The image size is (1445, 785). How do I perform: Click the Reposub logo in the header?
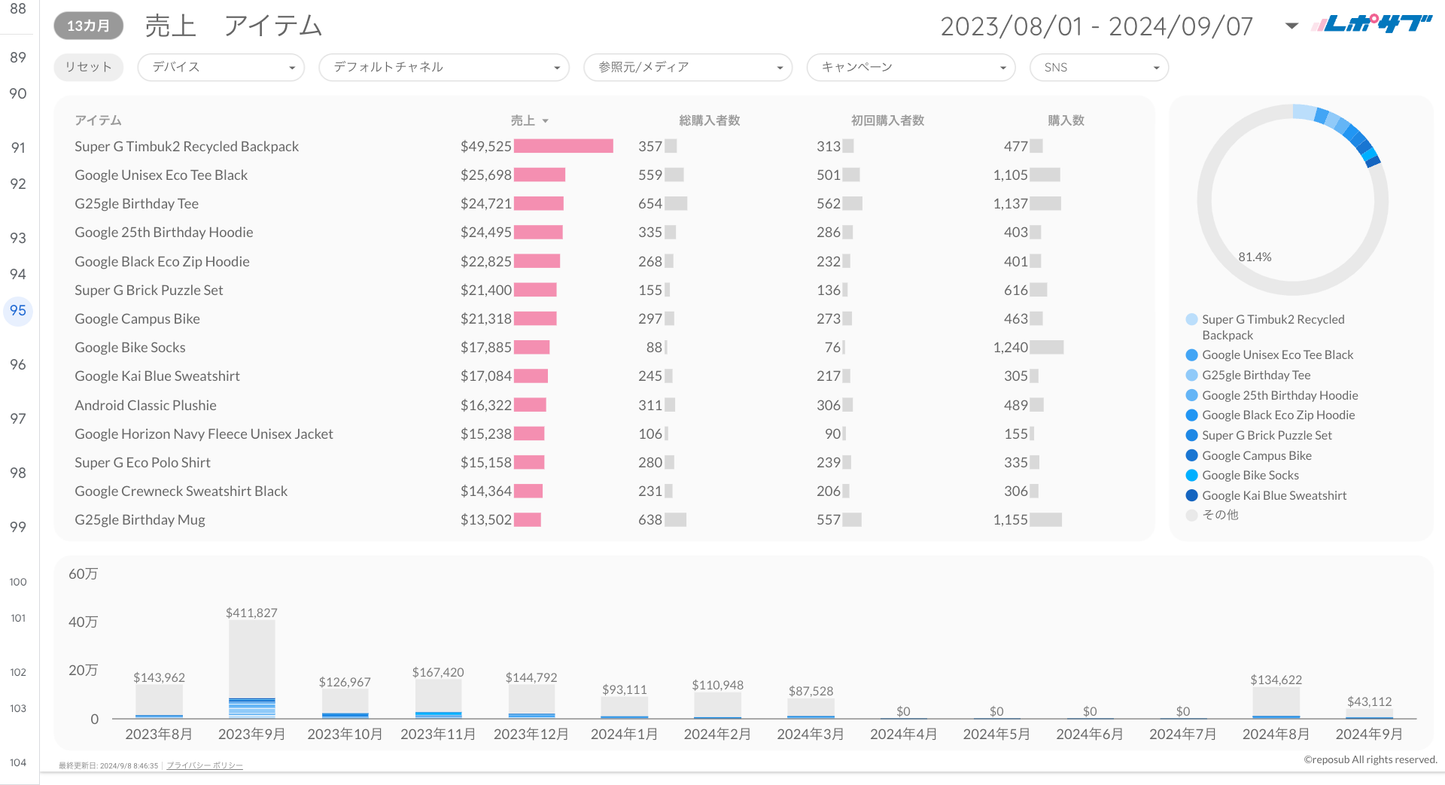(x=1372, y=25)
